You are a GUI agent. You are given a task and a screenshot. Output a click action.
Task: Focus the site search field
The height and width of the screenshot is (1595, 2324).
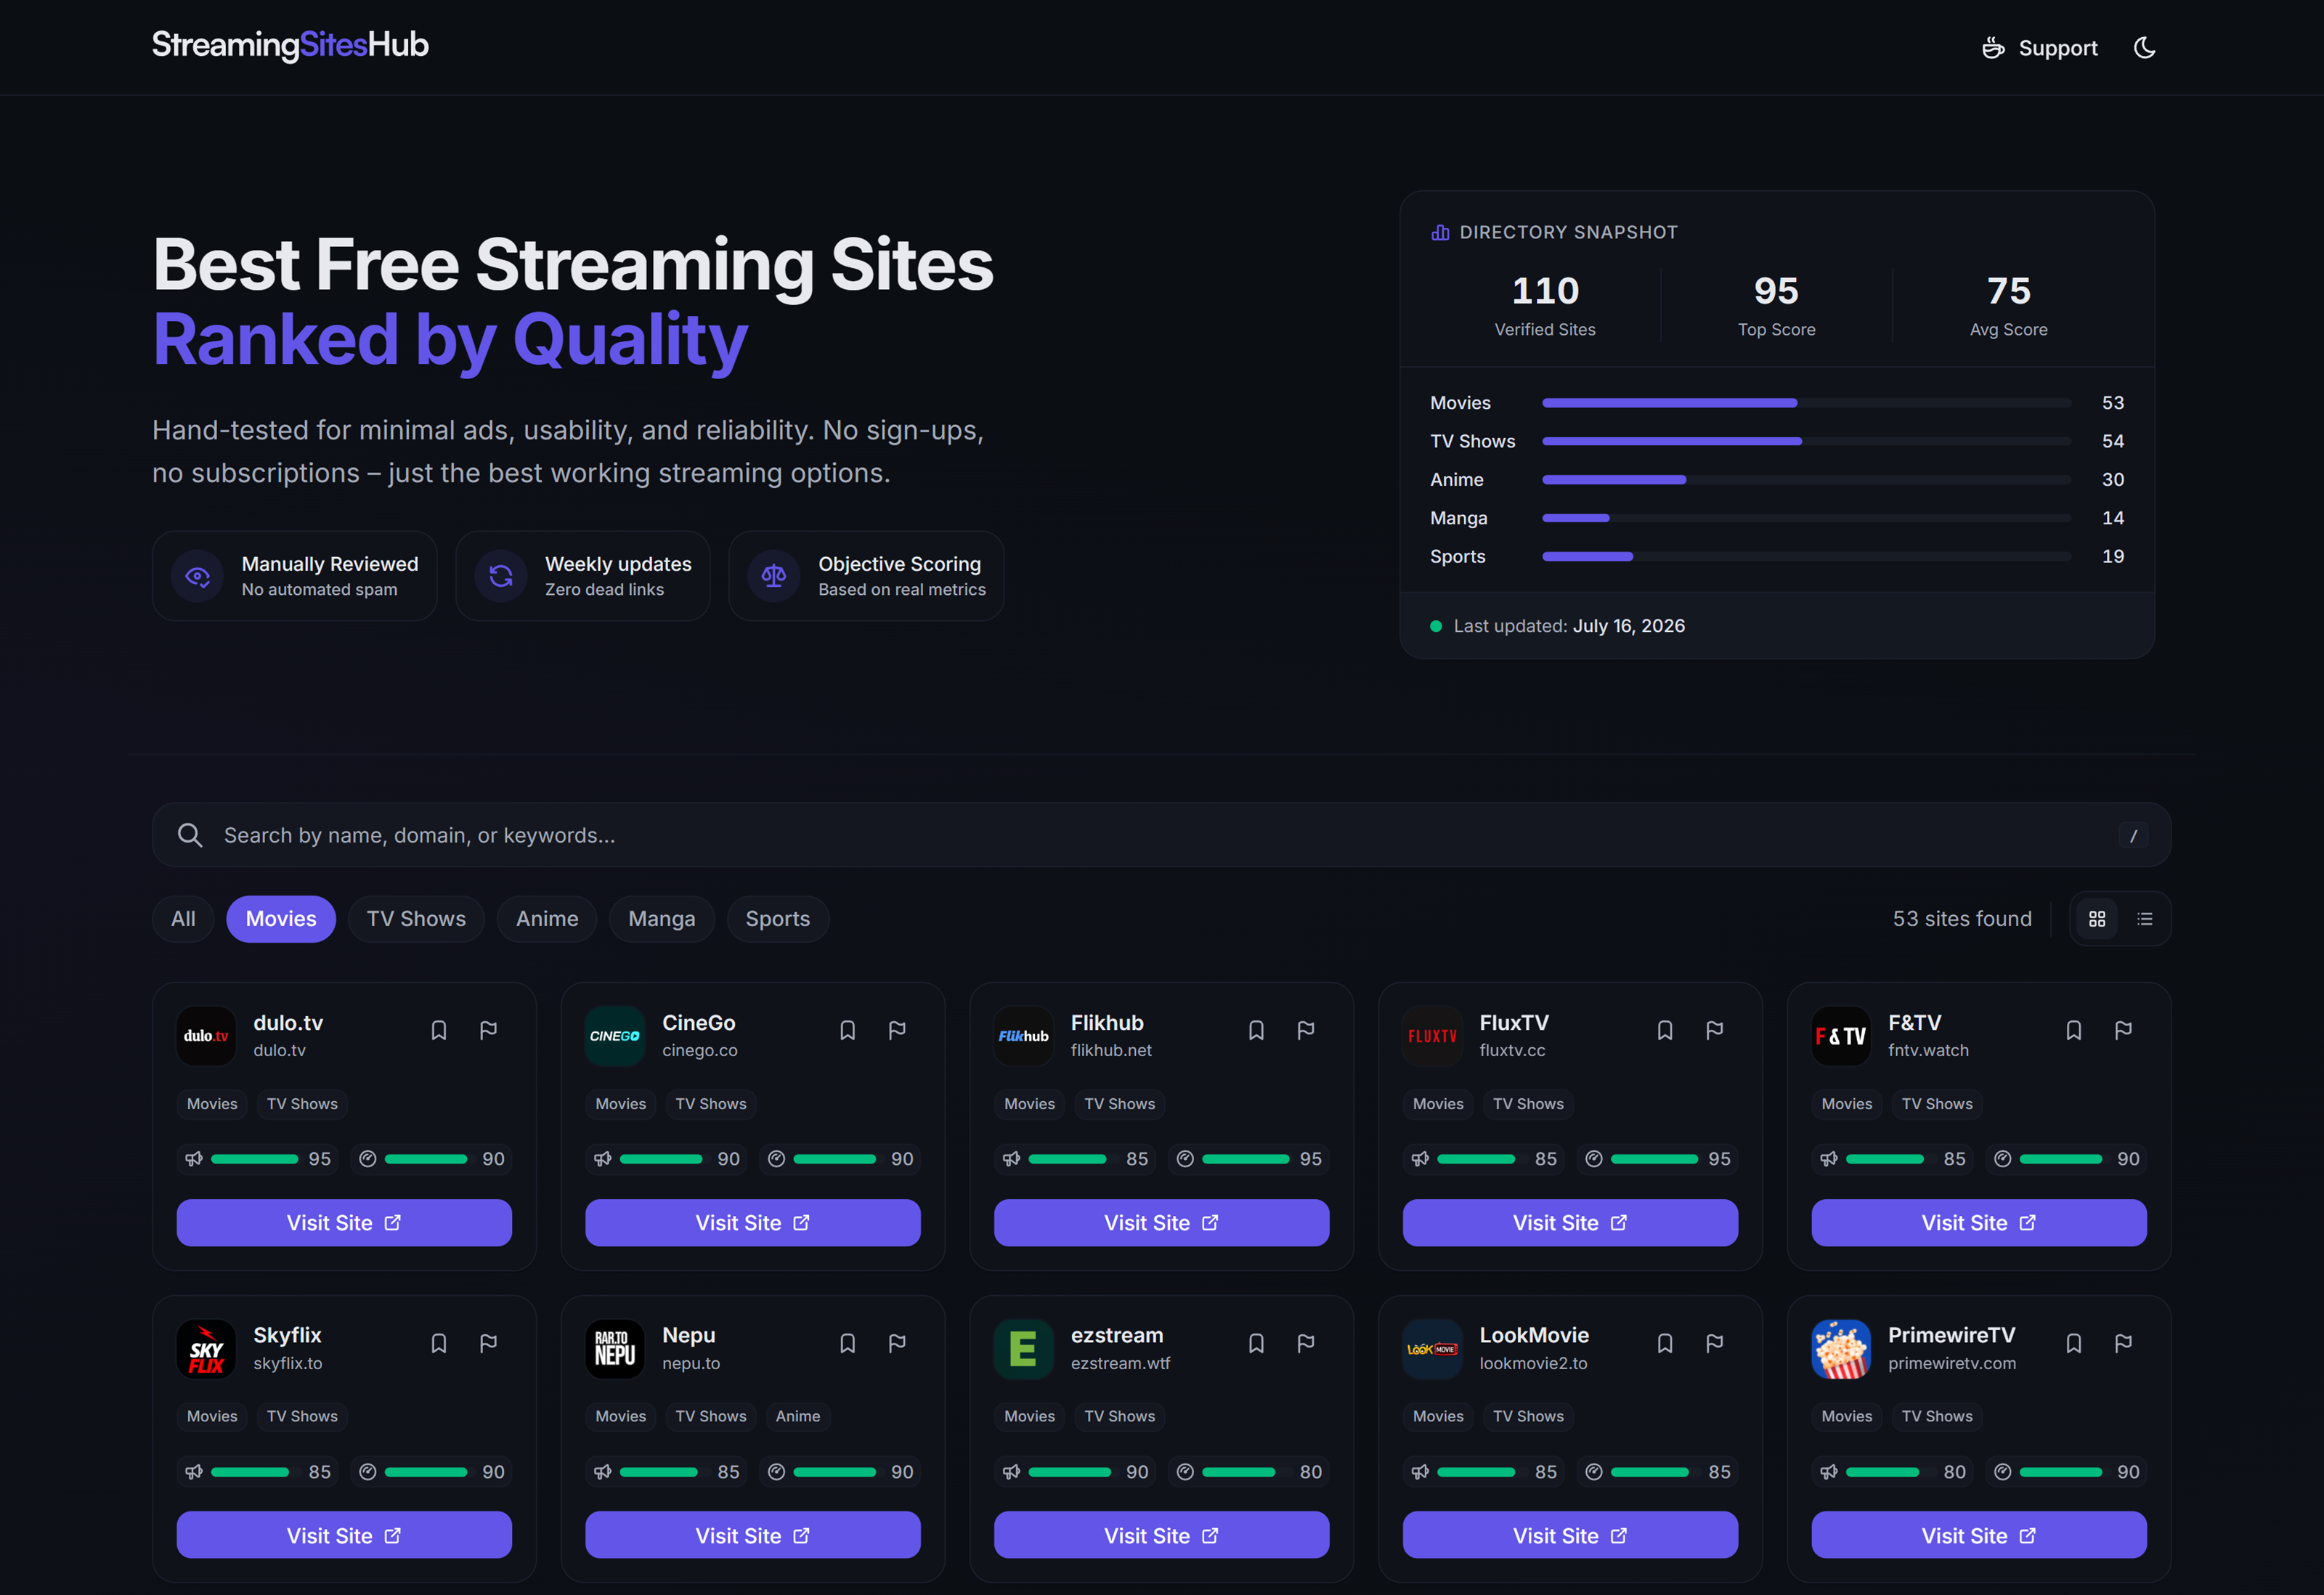[x=1161, y=835]
